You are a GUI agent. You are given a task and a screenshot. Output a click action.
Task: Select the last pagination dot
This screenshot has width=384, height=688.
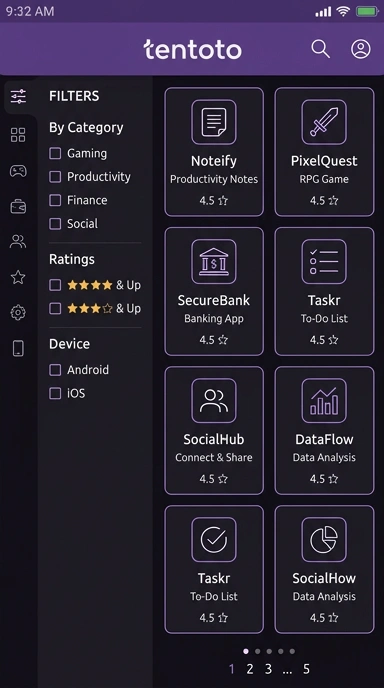292,651
